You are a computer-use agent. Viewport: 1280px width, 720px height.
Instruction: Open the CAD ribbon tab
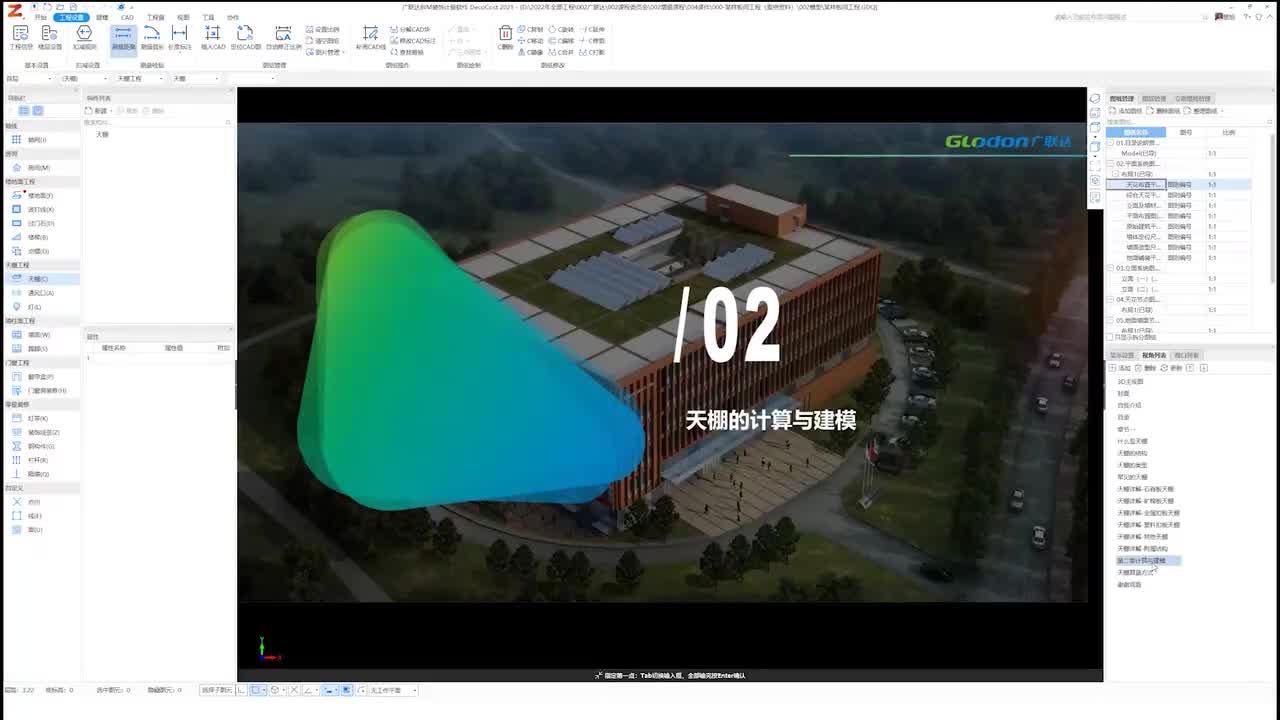[x=127, y=18]
